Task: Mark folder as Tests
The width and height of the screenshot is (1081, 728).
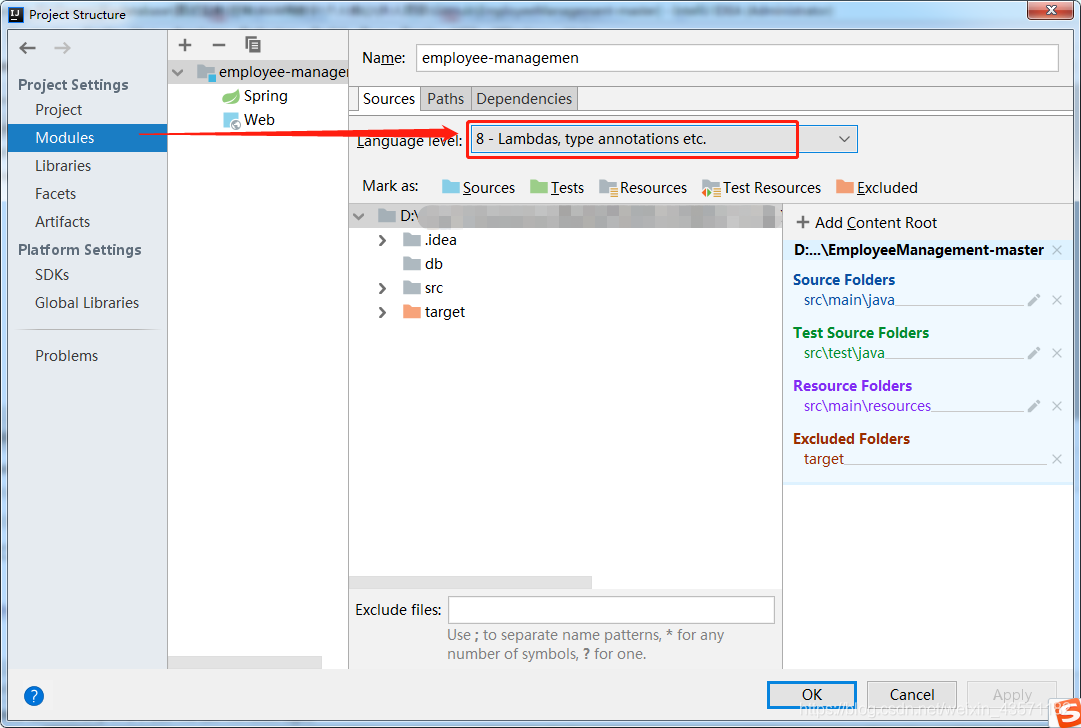Action: tap(557, 188)
